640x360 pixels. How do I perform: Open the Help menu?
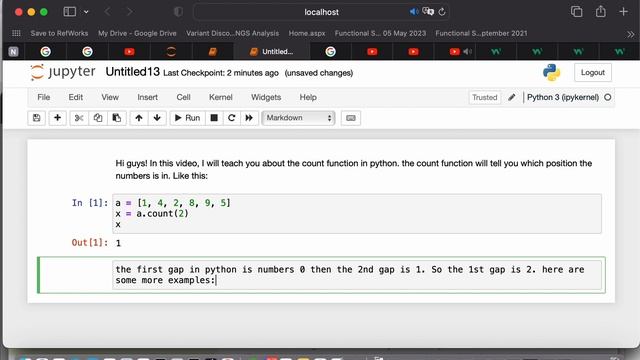(308, 98)
